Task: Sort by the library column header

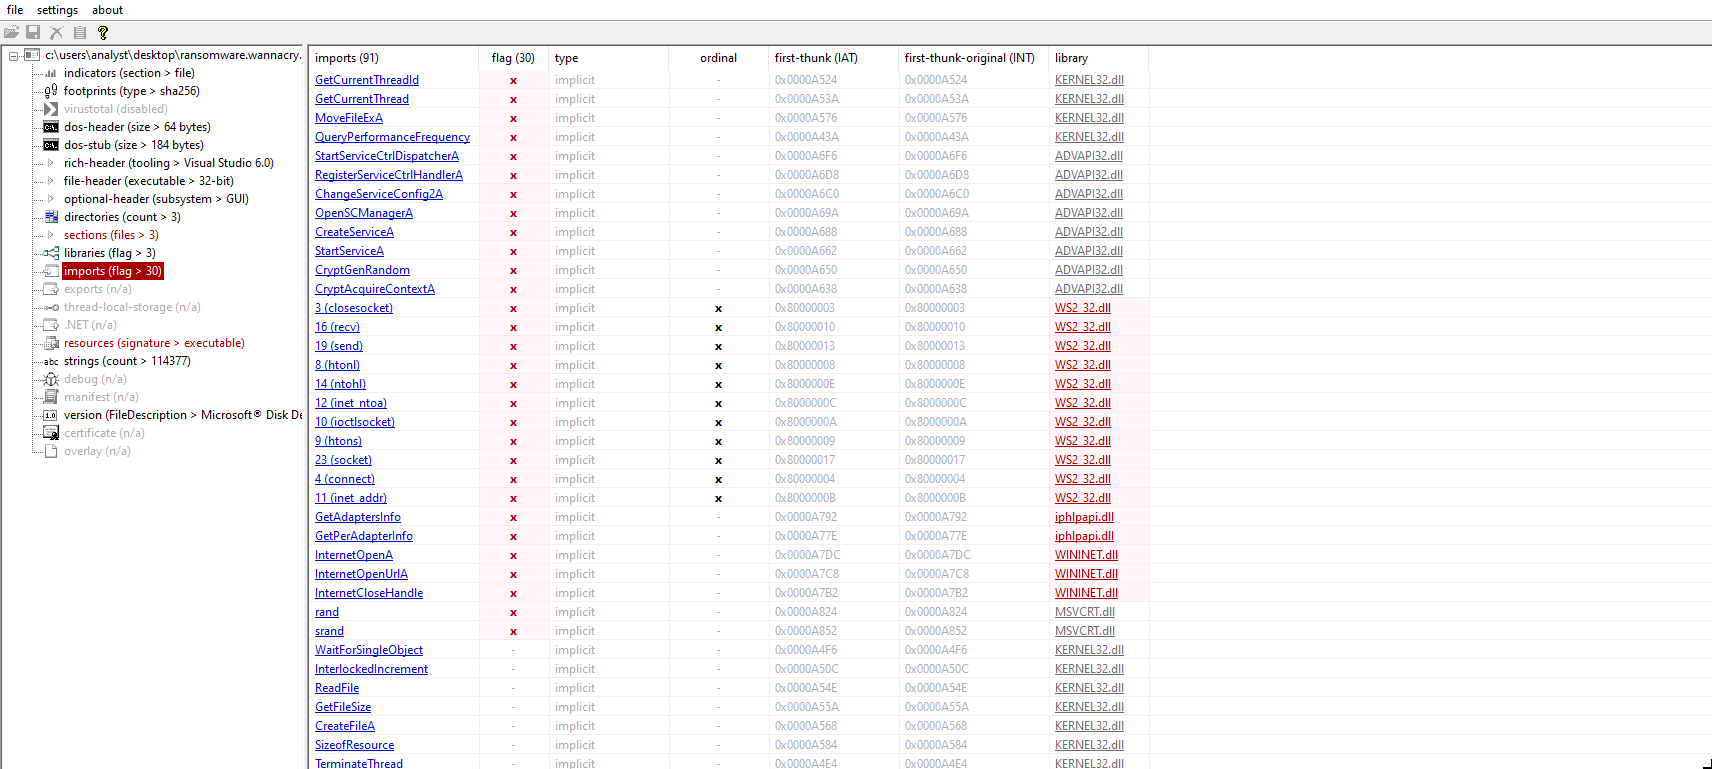Action: (1098, 58)
